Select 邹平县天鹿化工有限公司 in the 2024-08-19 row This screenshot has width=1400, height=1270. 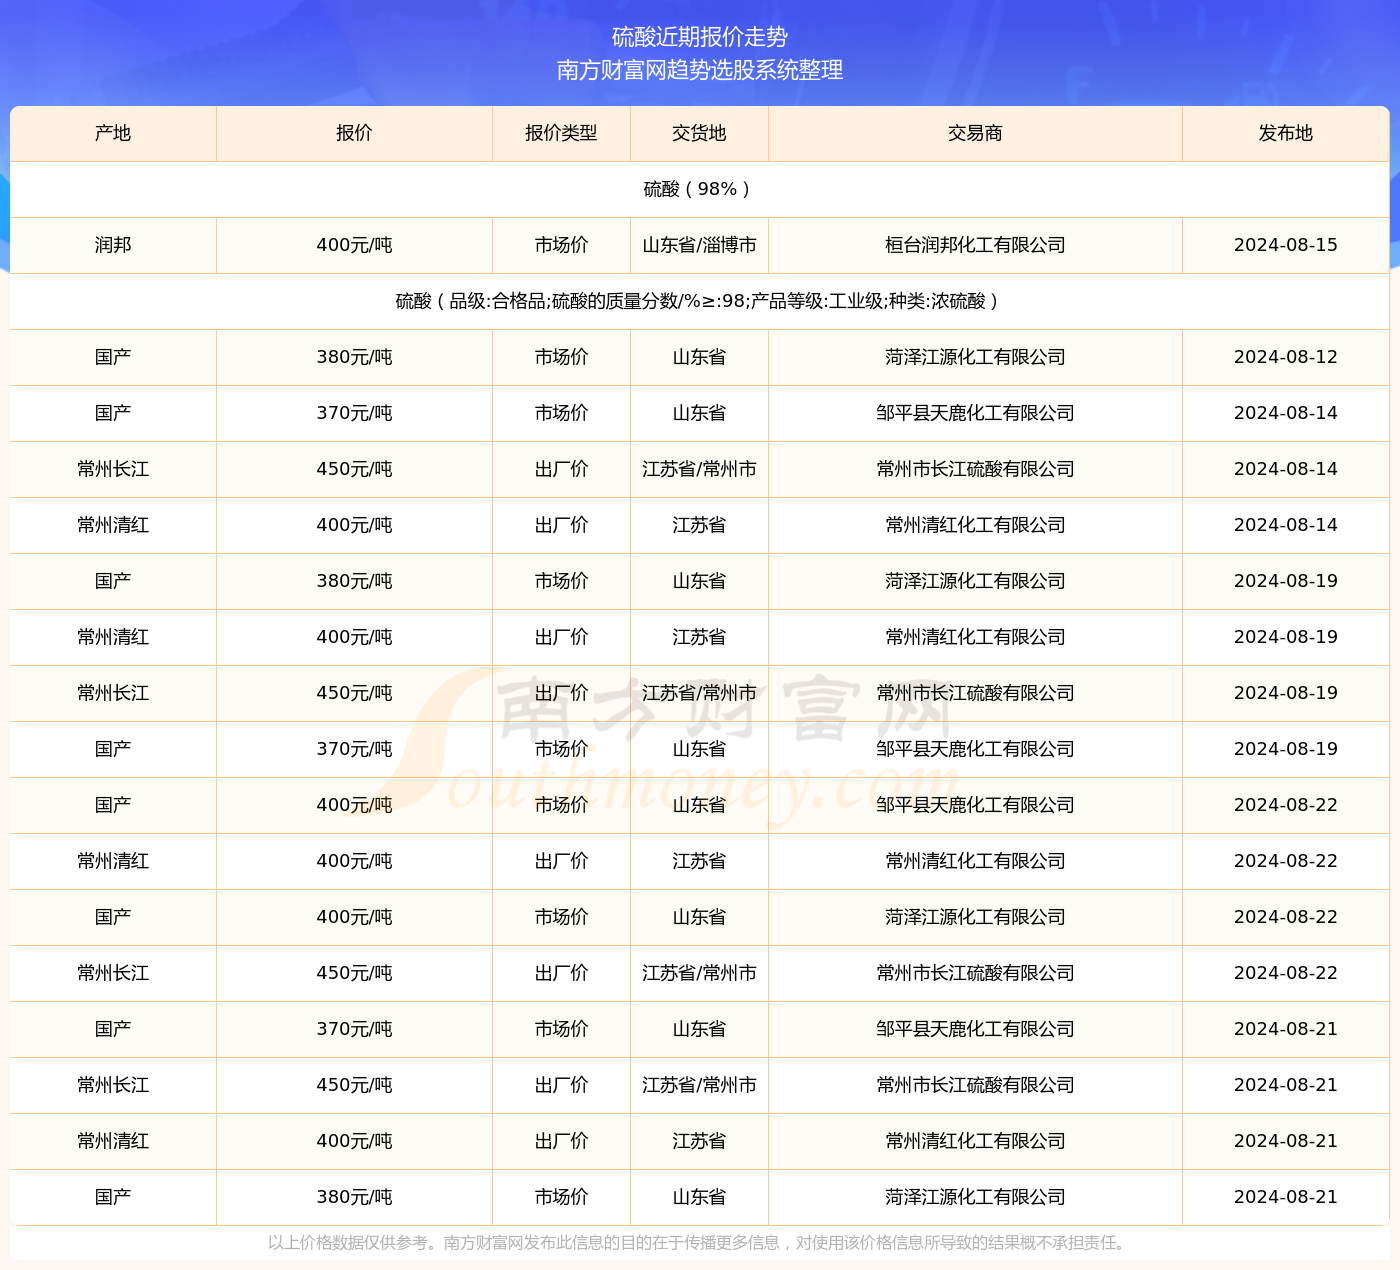coord(975,749)
